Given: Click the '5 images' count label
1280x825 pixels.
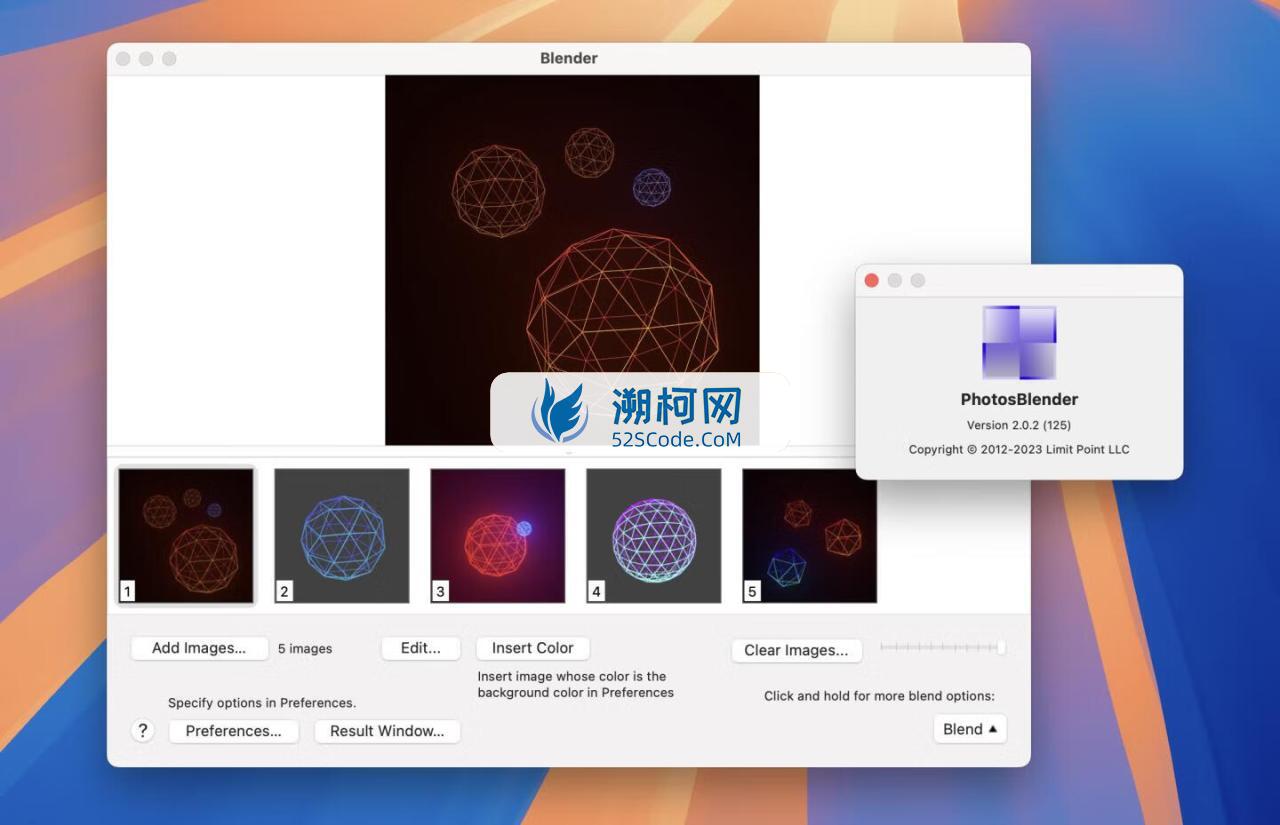Looking at the screenshot, I should [305, 649].
